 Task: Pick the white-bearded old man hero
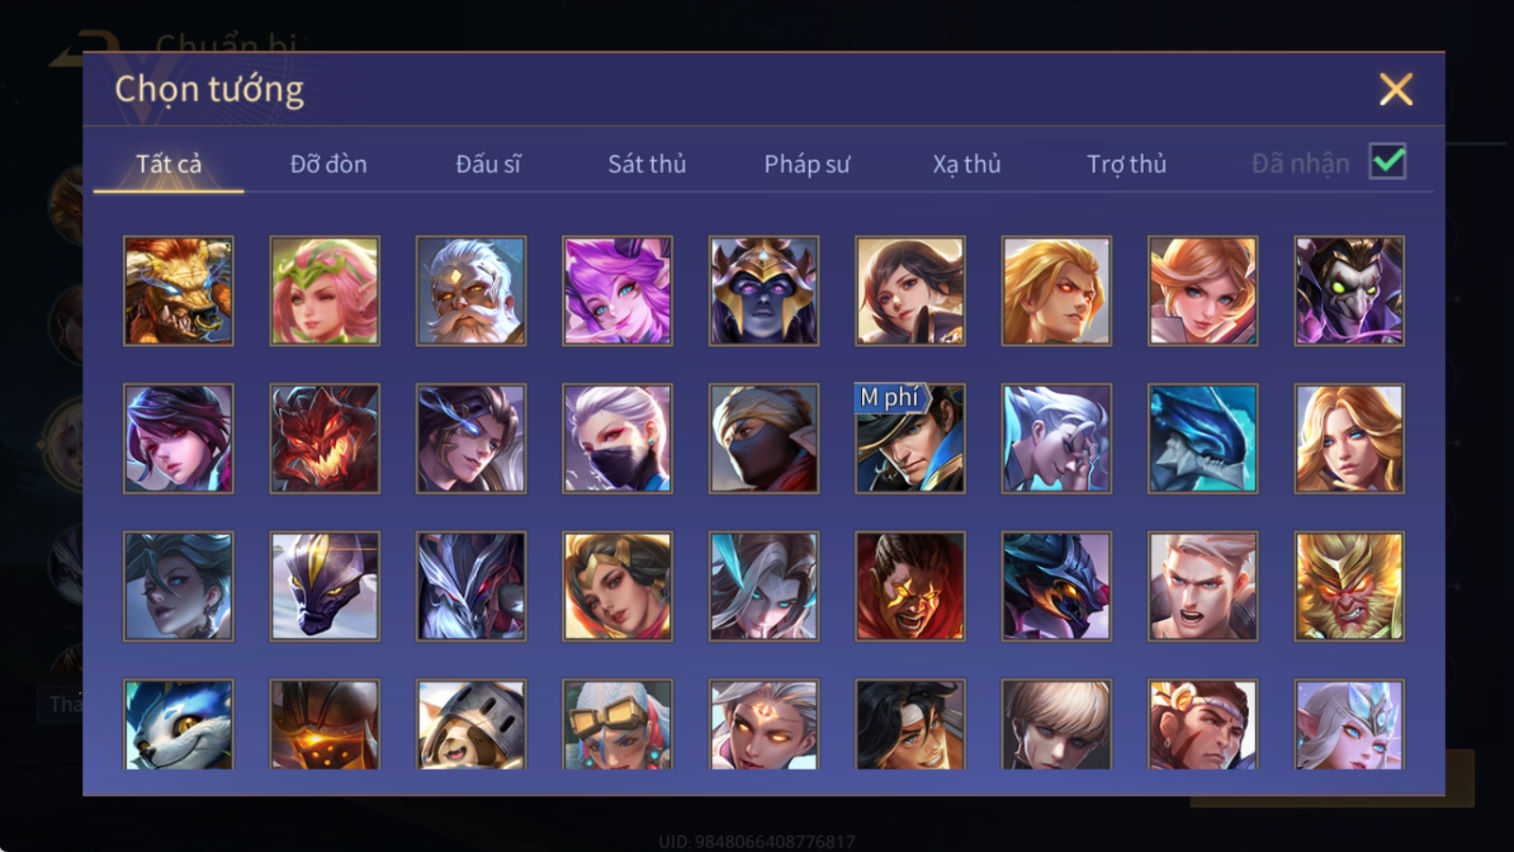point(471,291)
